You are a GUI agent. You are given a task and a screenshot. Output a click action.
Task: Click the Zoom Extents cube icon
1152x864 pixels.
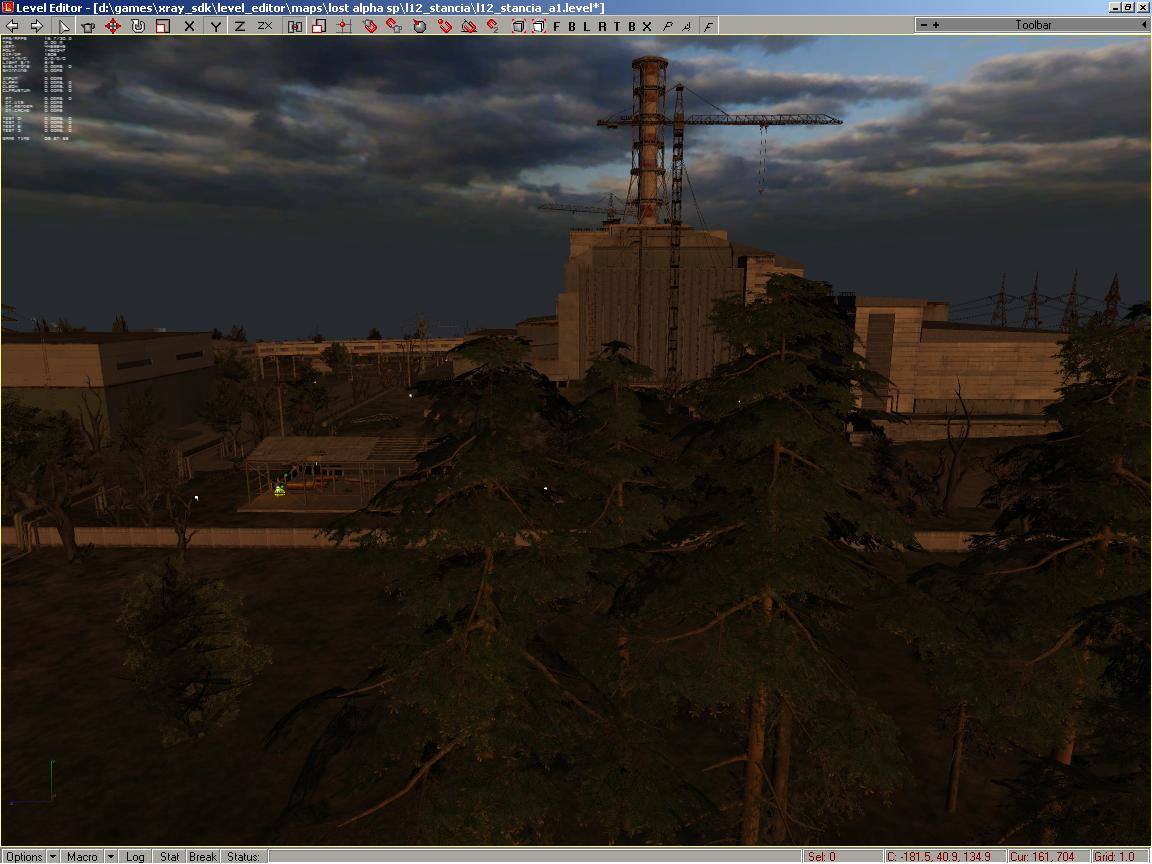point(519,26)
